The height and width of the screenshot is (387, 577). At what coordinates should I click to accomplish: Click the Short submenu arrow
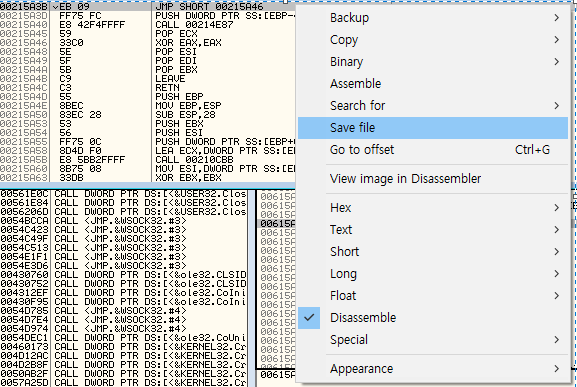point(556,252)
